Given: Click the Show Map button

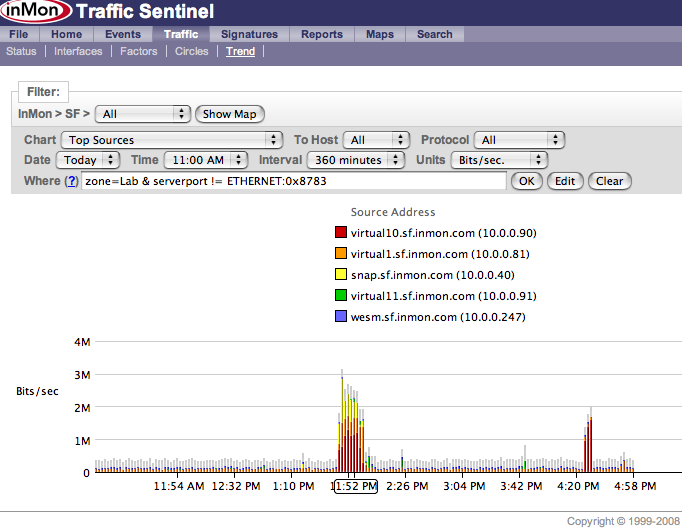Looking at the screenshot, I should [230, 114].
